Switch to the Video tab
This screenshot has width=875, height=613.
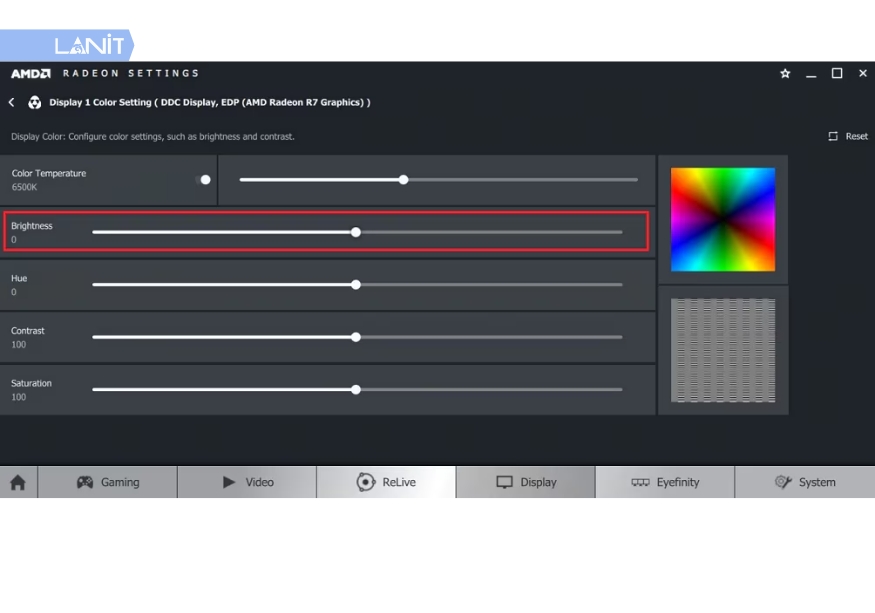click(247, 482)
